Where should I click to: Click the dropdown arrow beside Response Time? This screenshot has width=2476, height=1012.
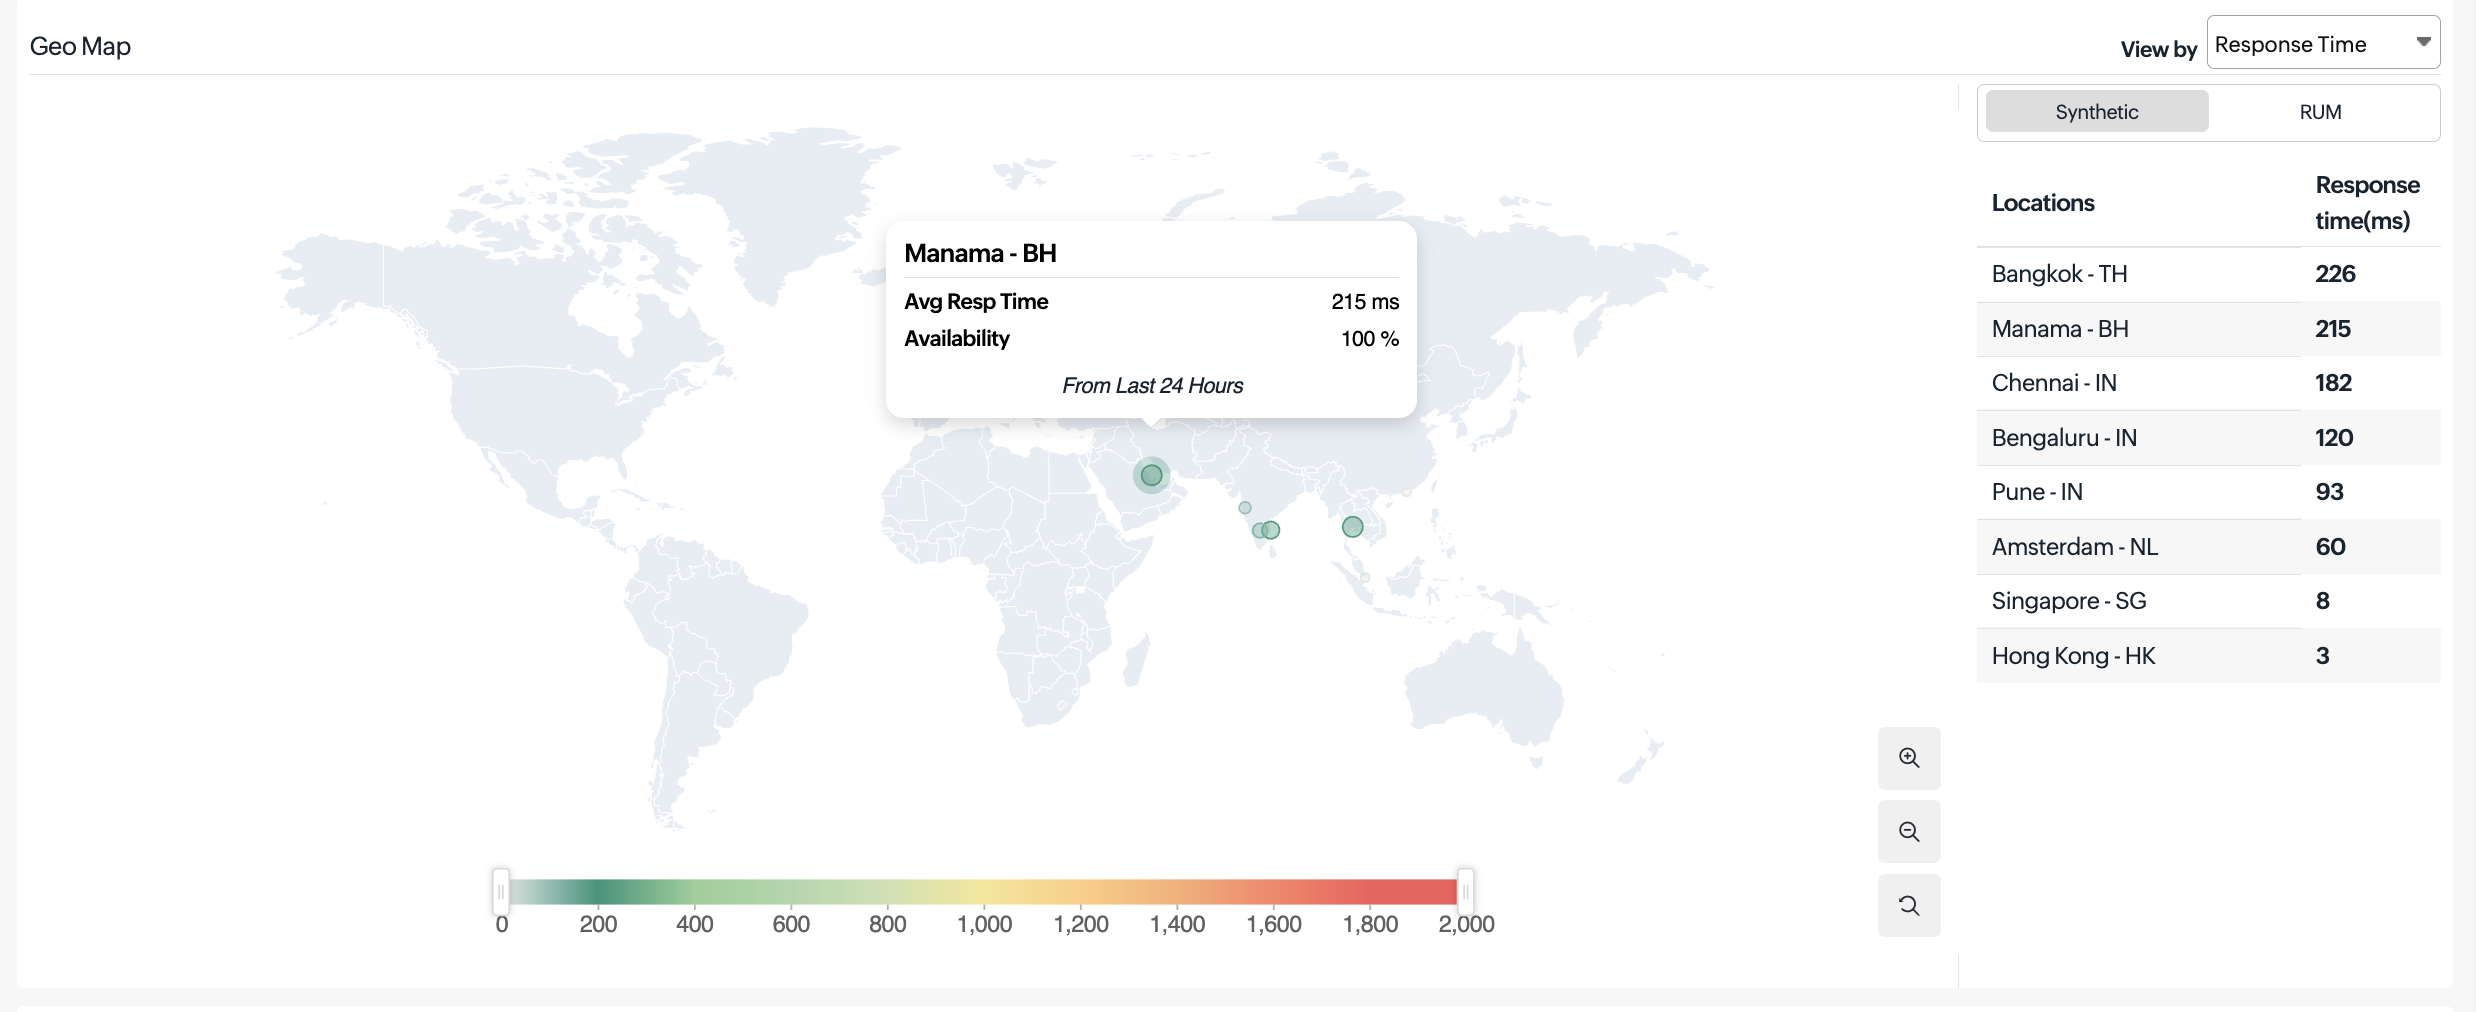[x=2423, y=42]
